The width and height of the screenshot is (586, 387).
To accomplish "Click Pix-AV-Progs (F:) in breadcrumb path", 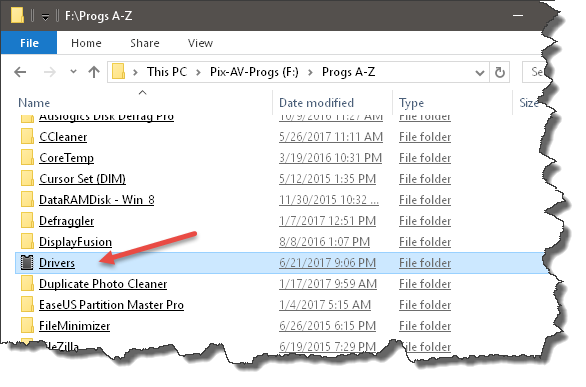I will click(254, 72).
